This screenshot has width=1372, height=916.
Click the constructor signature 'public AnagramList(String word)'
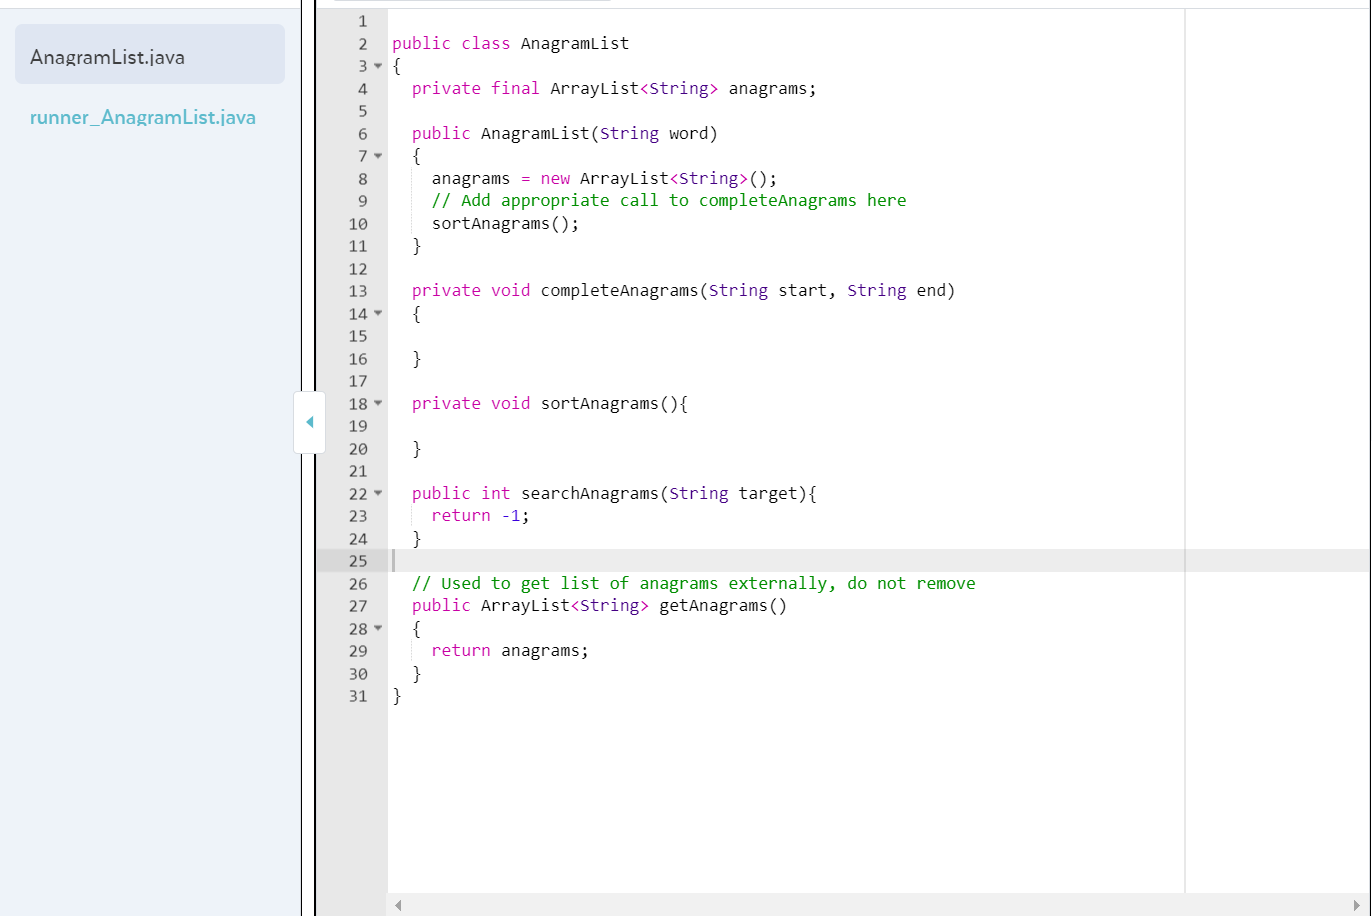click(565, 134)
